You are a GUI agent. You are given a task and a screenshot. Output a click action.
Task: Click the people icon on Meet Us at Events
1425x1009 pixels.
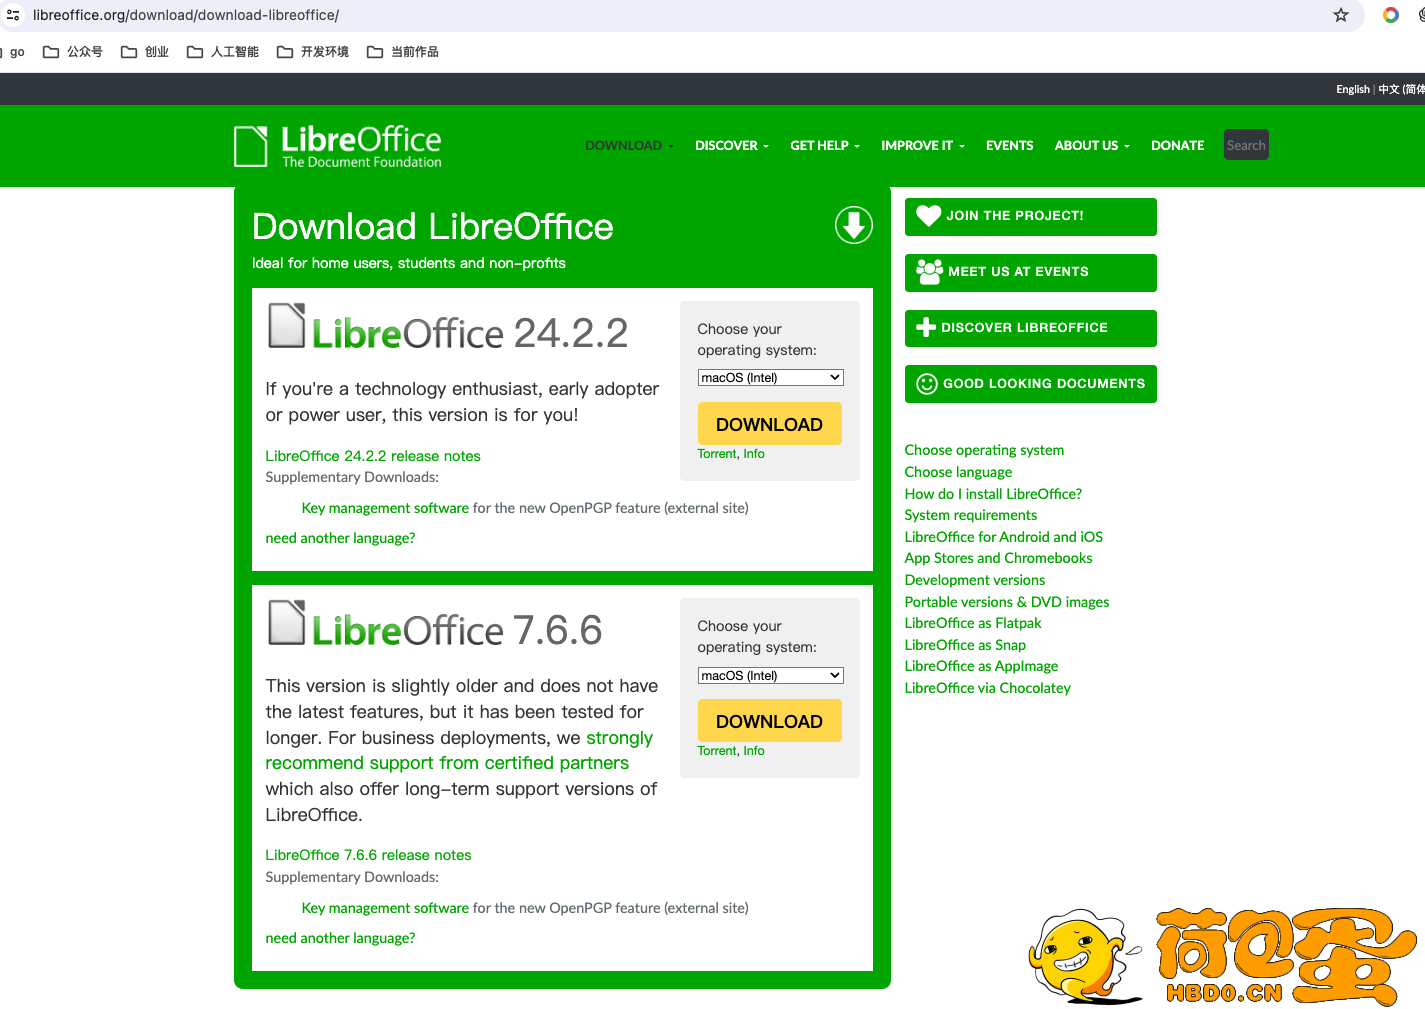[930, 272]
